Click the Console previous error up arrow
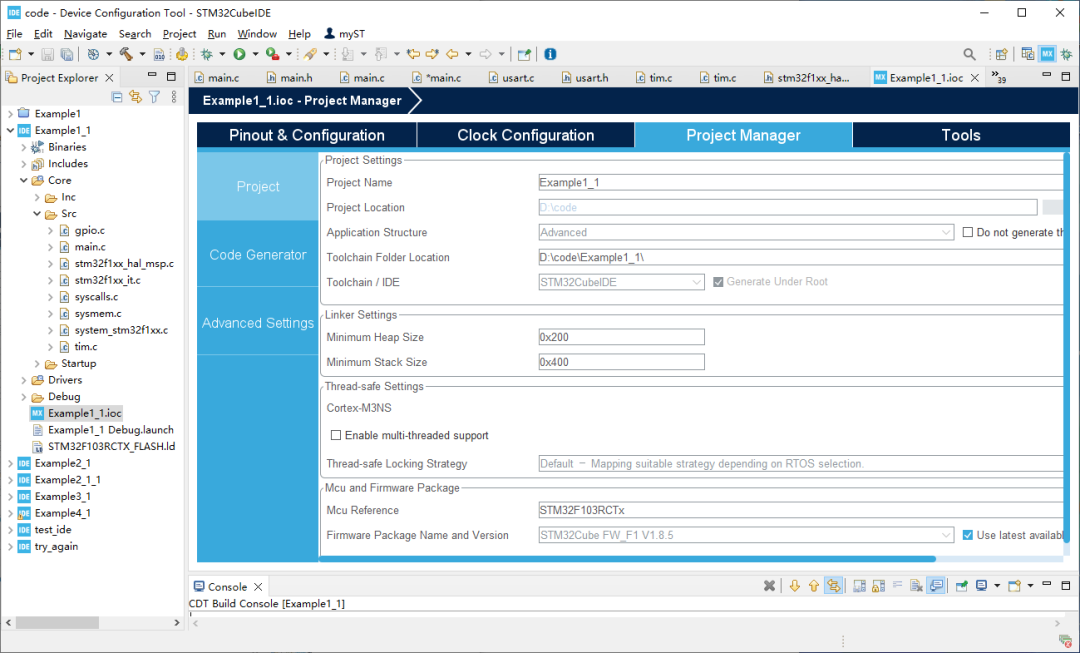Screen dimensions: 1080x653 (x=813, y=585)
